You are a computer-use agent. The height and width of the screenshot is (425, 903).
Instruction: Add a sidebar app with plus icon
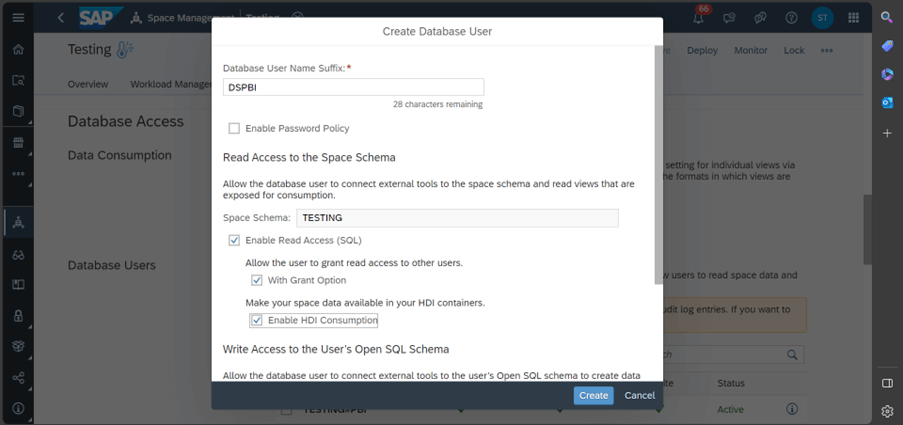point(887,133)
